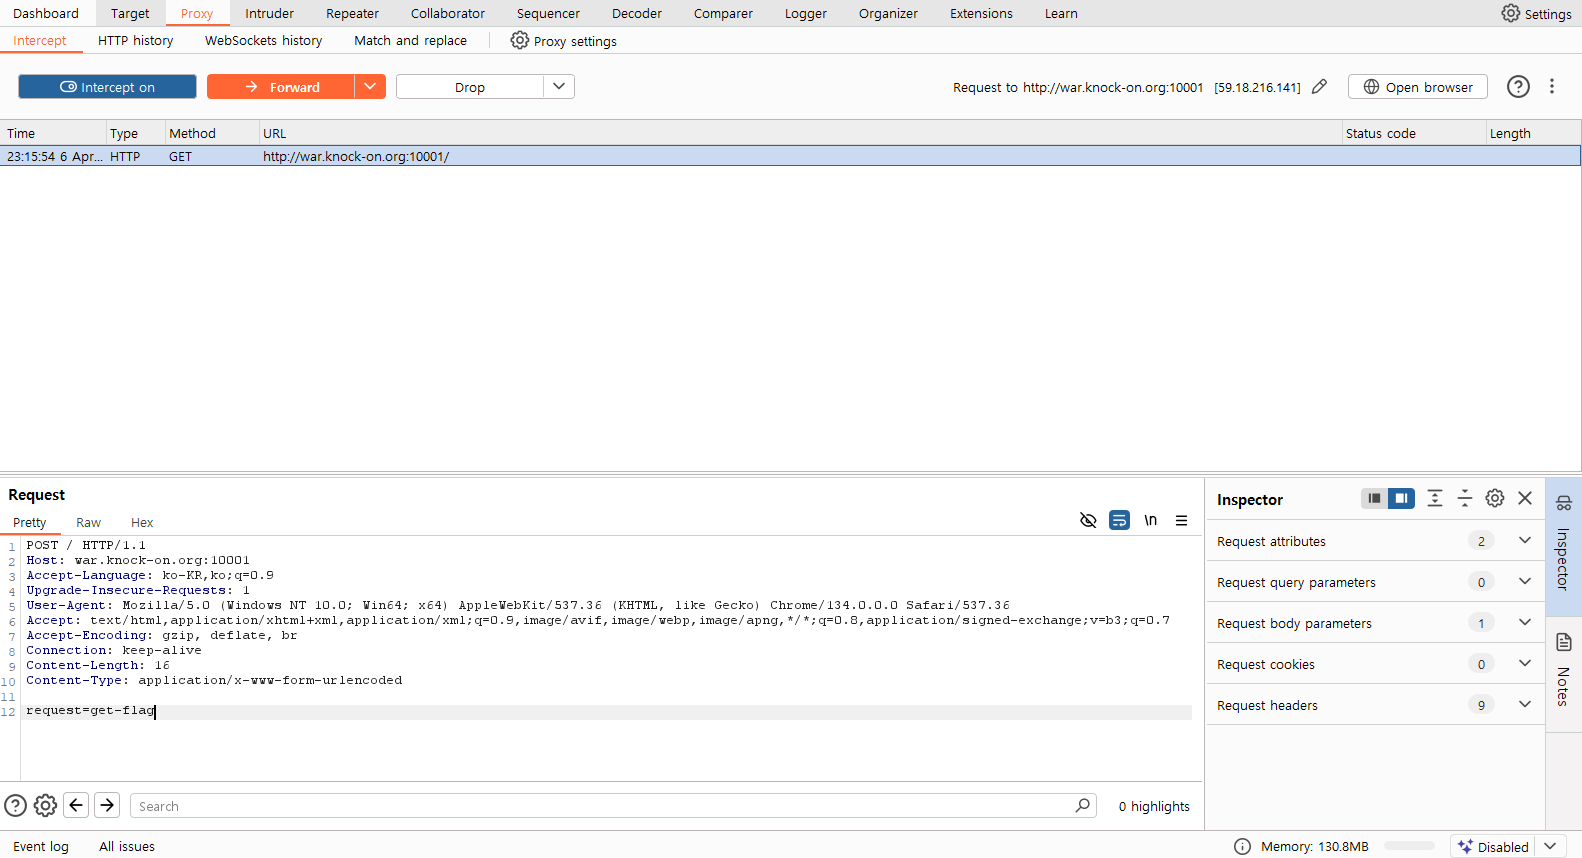The image size is (1582, 858).
Task: Open the Logger tab
Action: click(x=805, y=13)
